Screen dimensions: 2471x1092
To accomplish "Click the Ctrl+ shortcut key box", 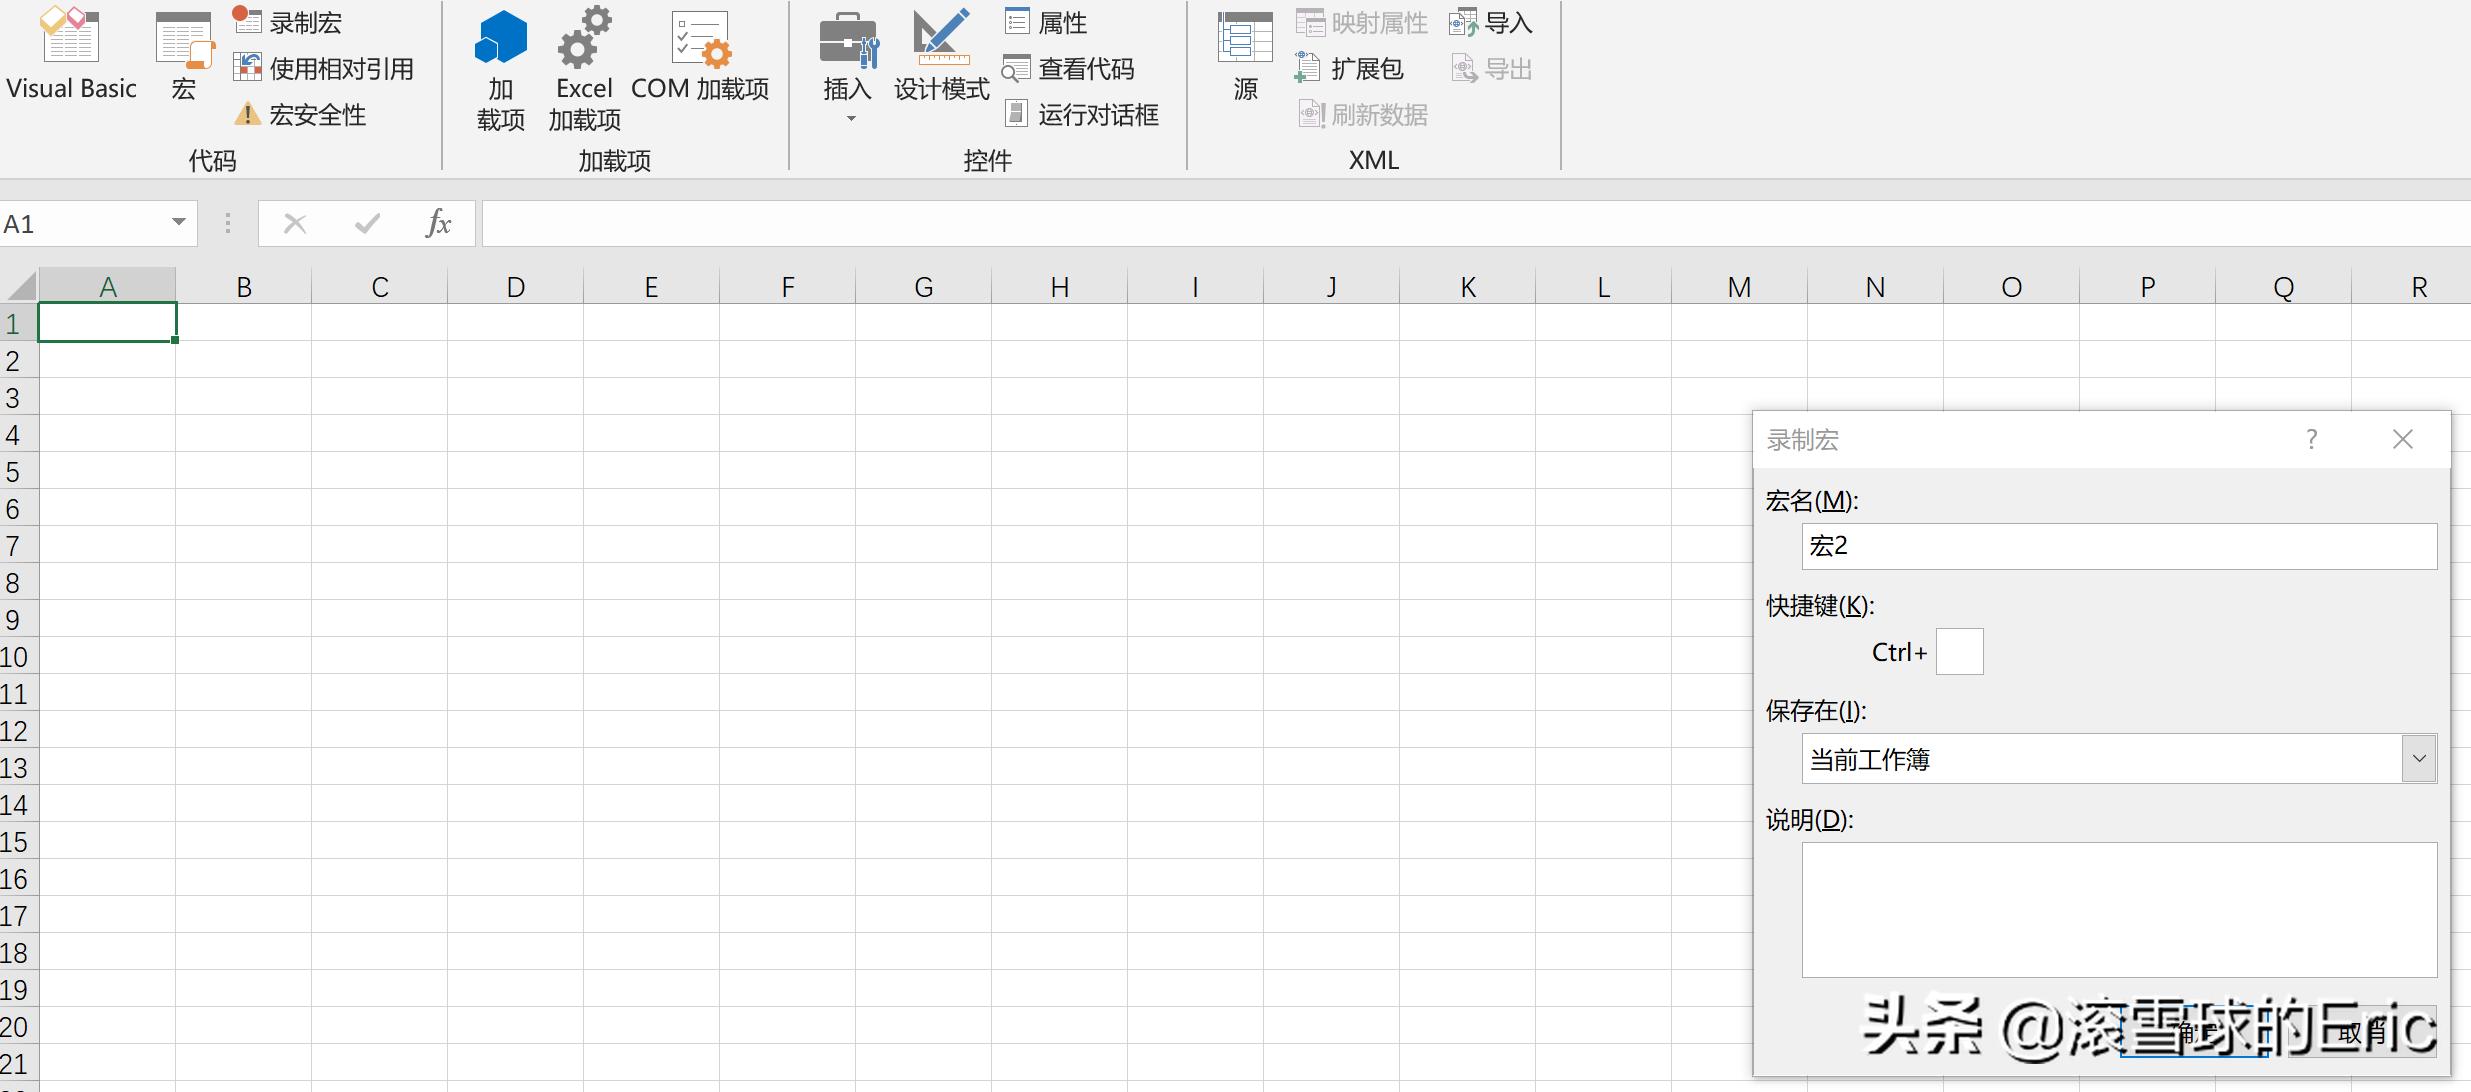I will click(x=1959, y=652).
